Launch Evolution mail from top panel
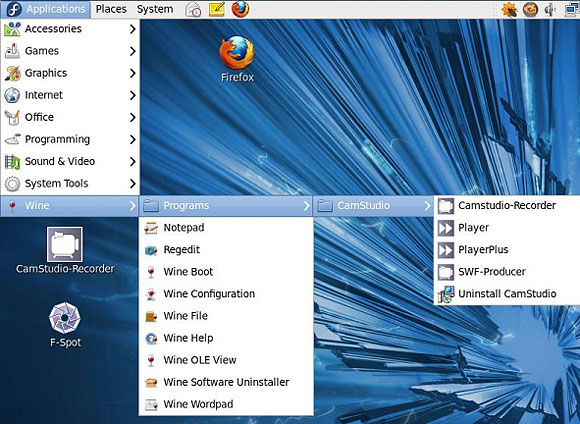Image resolution: width=580 pixels, height=424 pixels. [x=193, y=9]
